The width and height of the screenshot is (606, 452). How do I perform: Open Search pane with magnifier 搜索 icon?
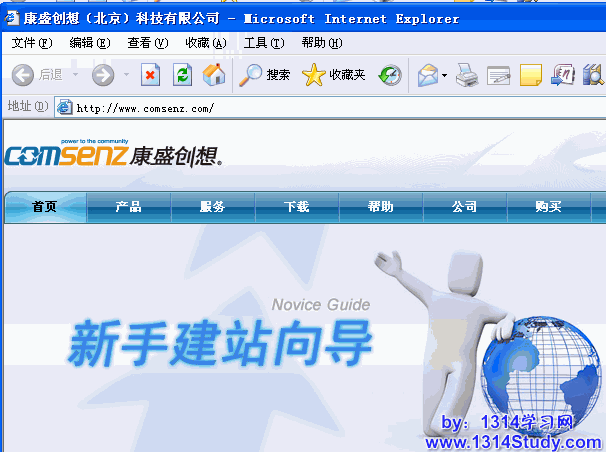[265, 75]
